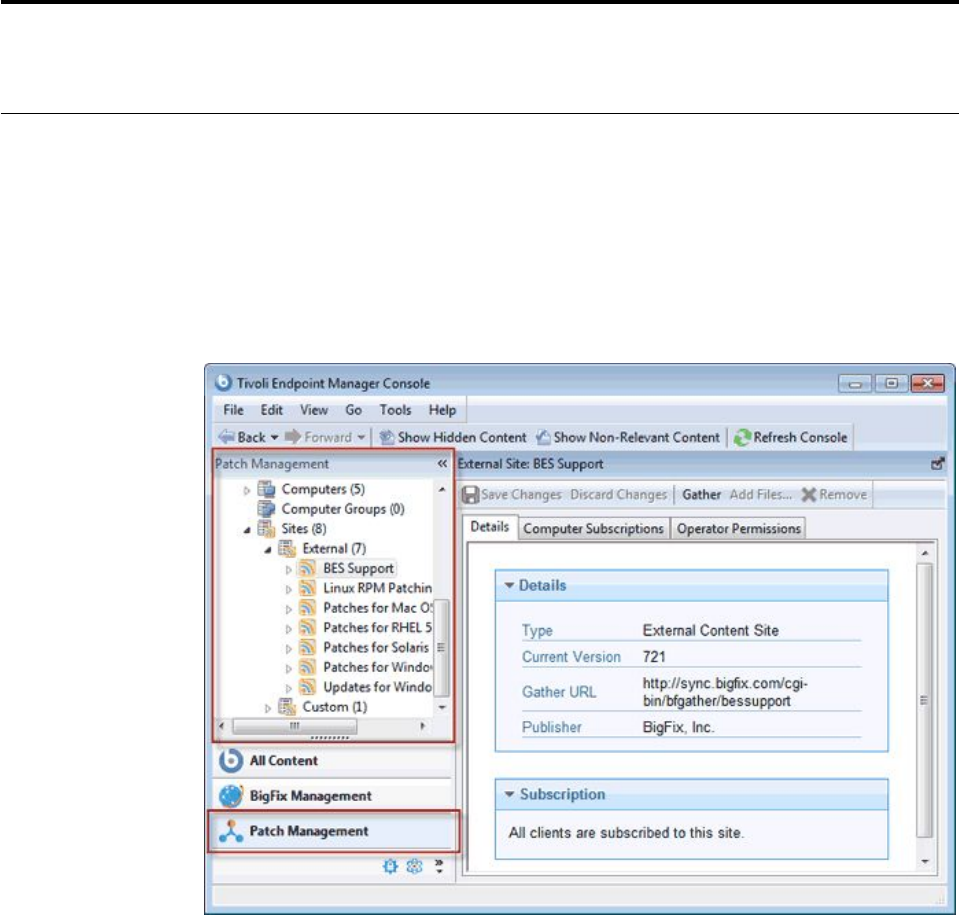Screen dimensions: 959x915
Task: Open the Go menu
Action: (354, 410)
